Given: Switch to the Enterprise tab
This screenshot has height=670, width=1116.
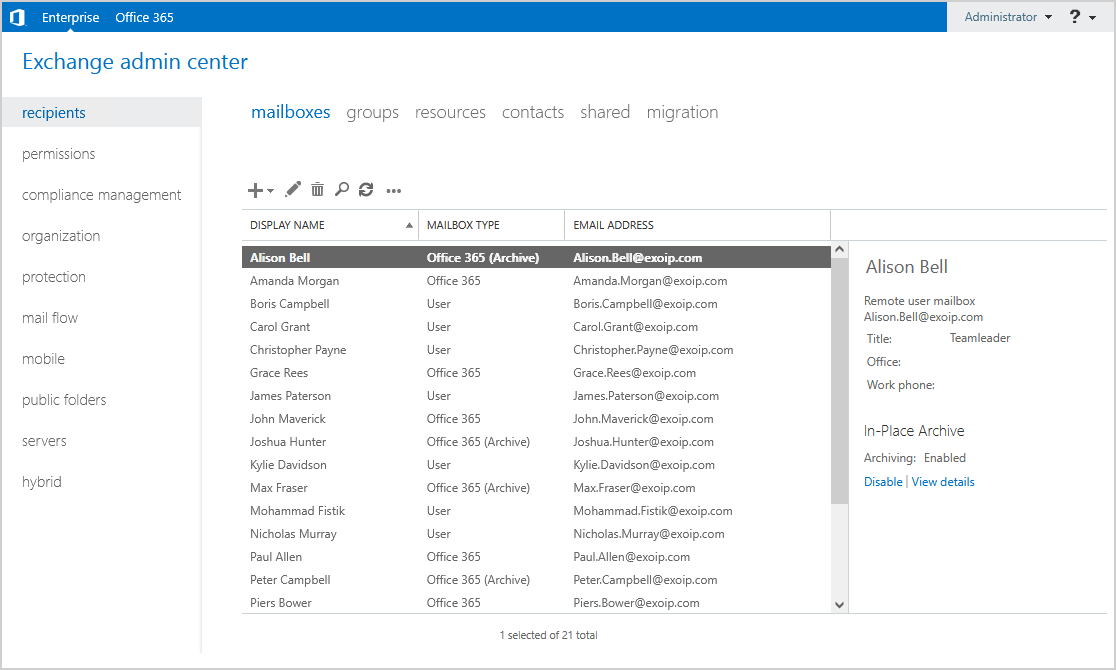Looking at the screenshot, I should (x=70, y=17).
